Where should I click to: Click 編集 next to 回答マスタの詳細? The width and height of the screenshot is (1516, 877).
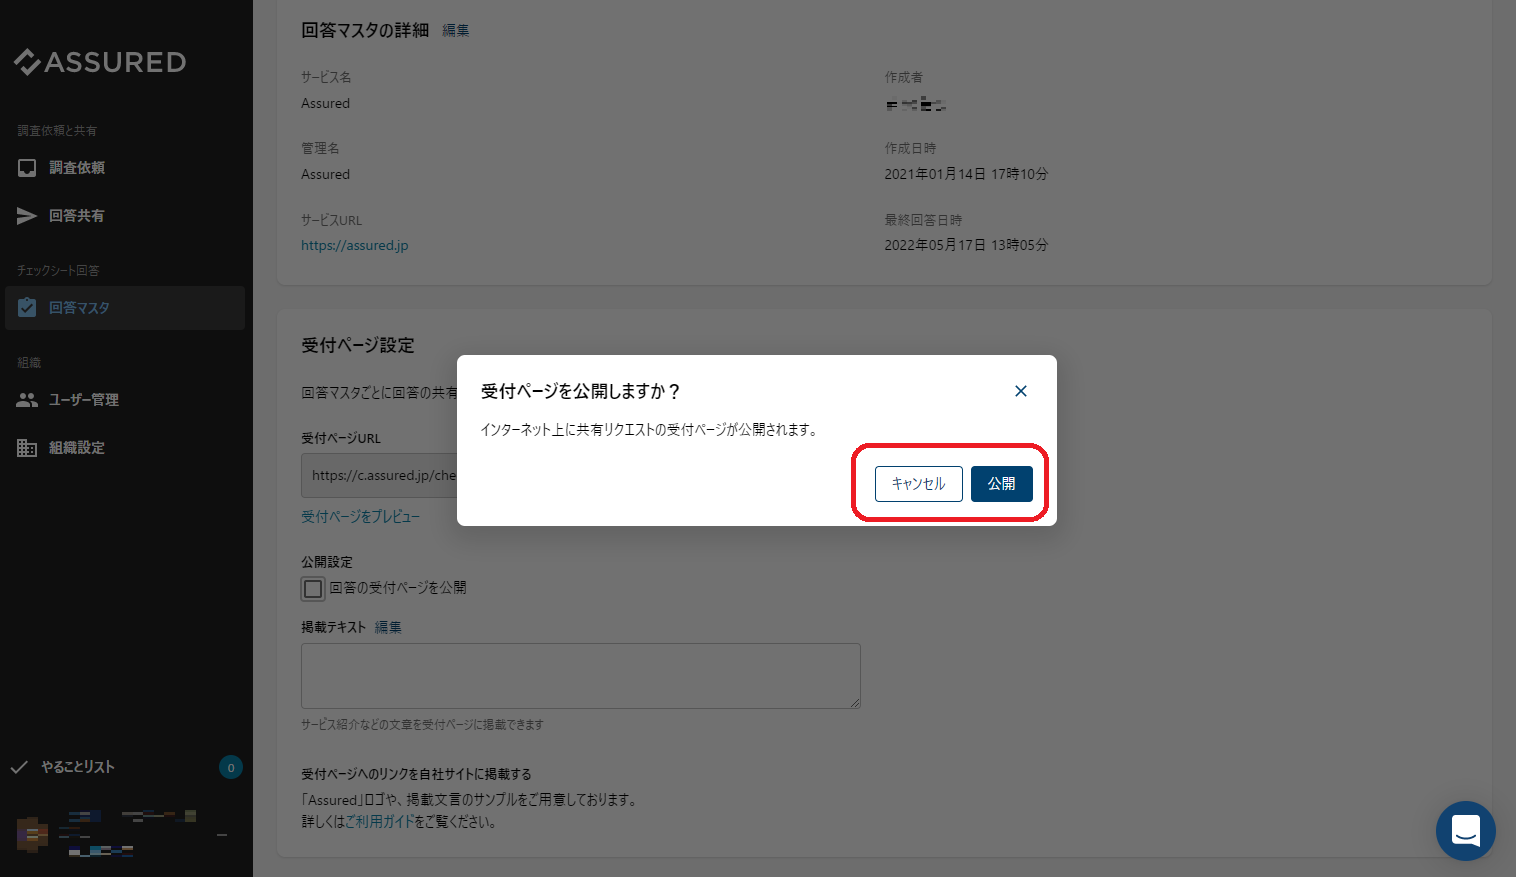(456, 31)
